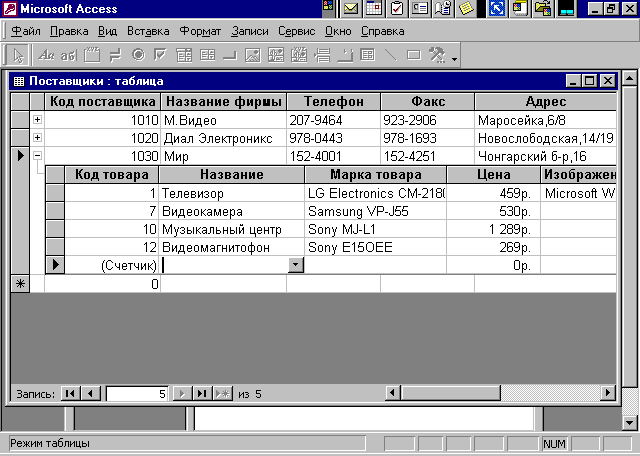Open the Вид menu

click(x=107, y=31)
